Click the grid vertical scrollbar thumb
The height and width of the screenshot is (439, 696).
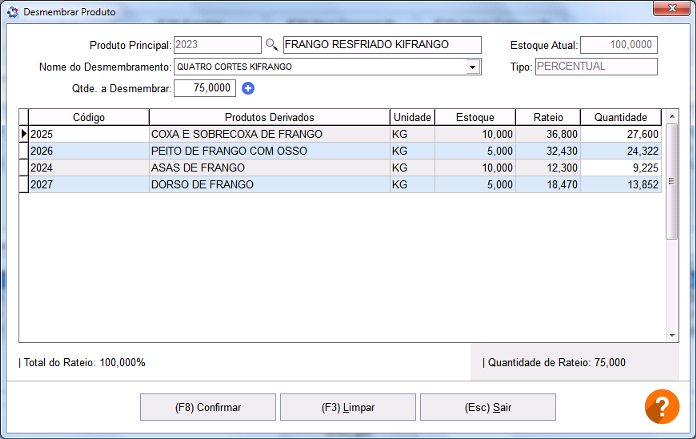(x=672, y=182)
